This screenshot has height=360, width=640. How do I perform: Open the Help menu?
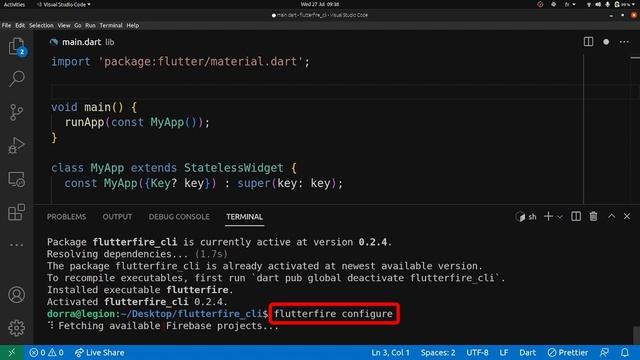(x=133, y=25)
